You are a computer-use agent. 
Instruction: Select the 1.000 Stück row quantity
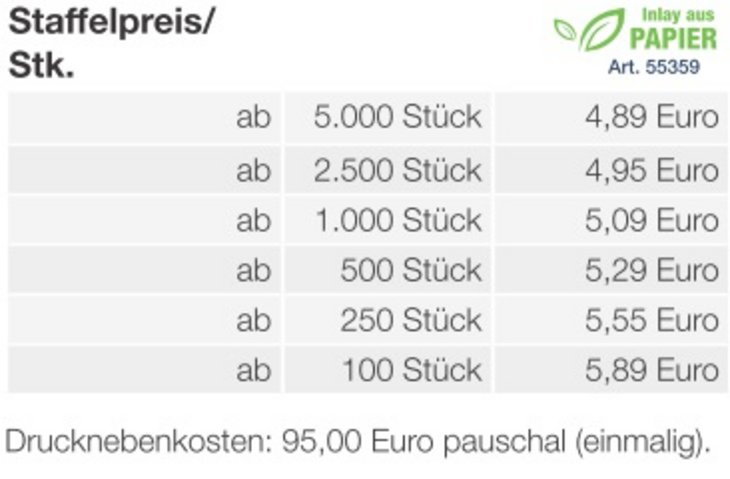pyautogui.click(x=388, y=220)
